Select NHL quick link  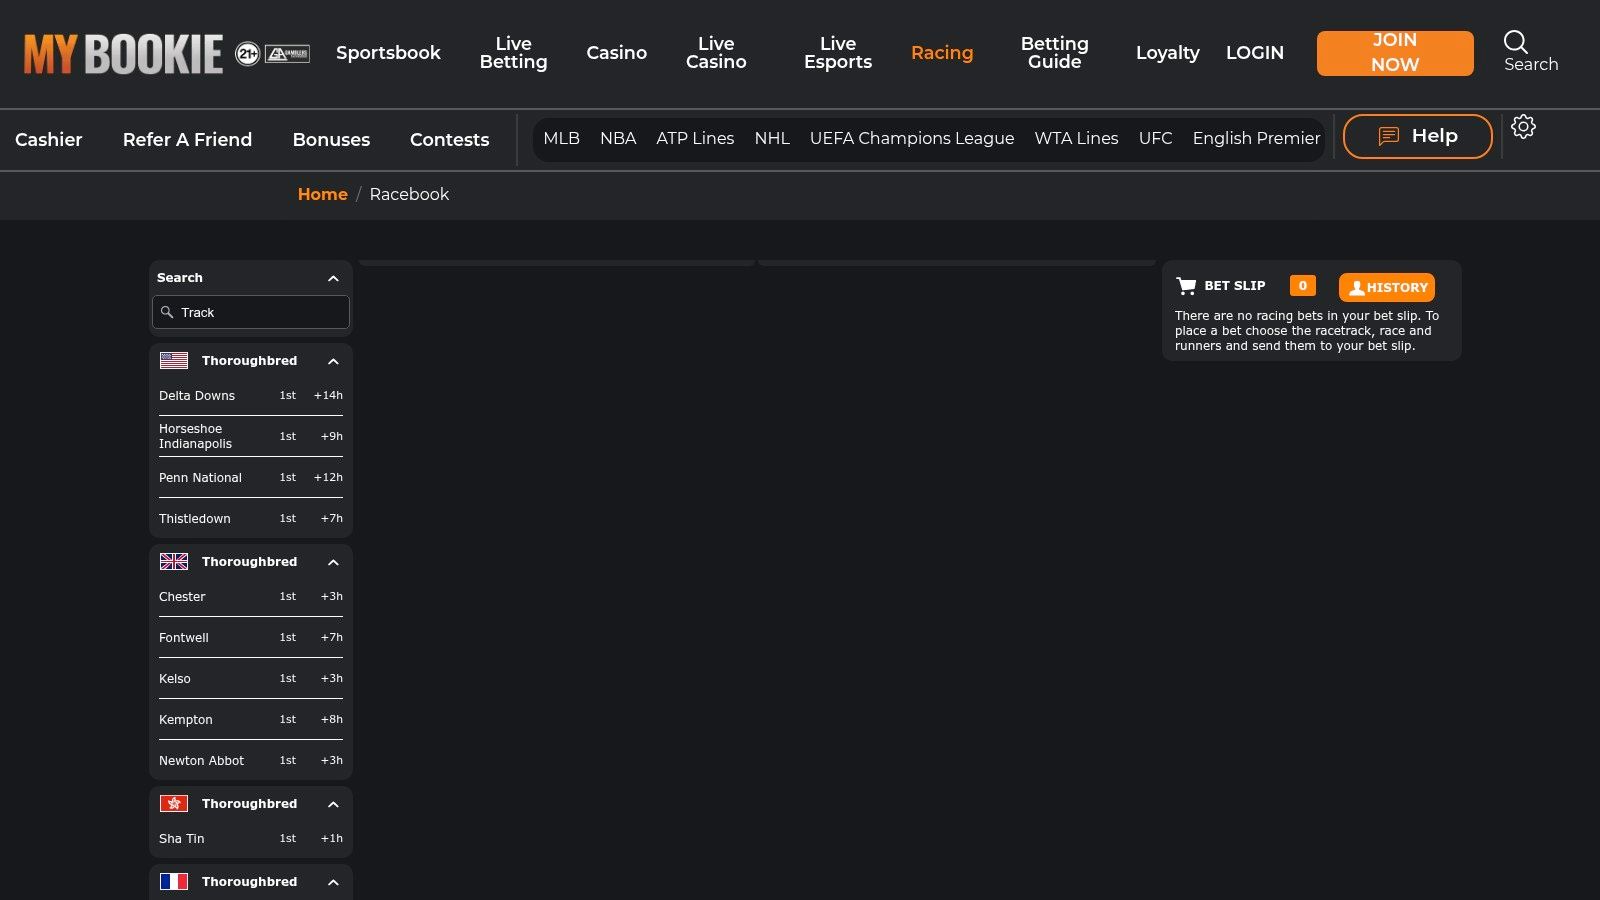pyautogui.click(x=772, y=138)
